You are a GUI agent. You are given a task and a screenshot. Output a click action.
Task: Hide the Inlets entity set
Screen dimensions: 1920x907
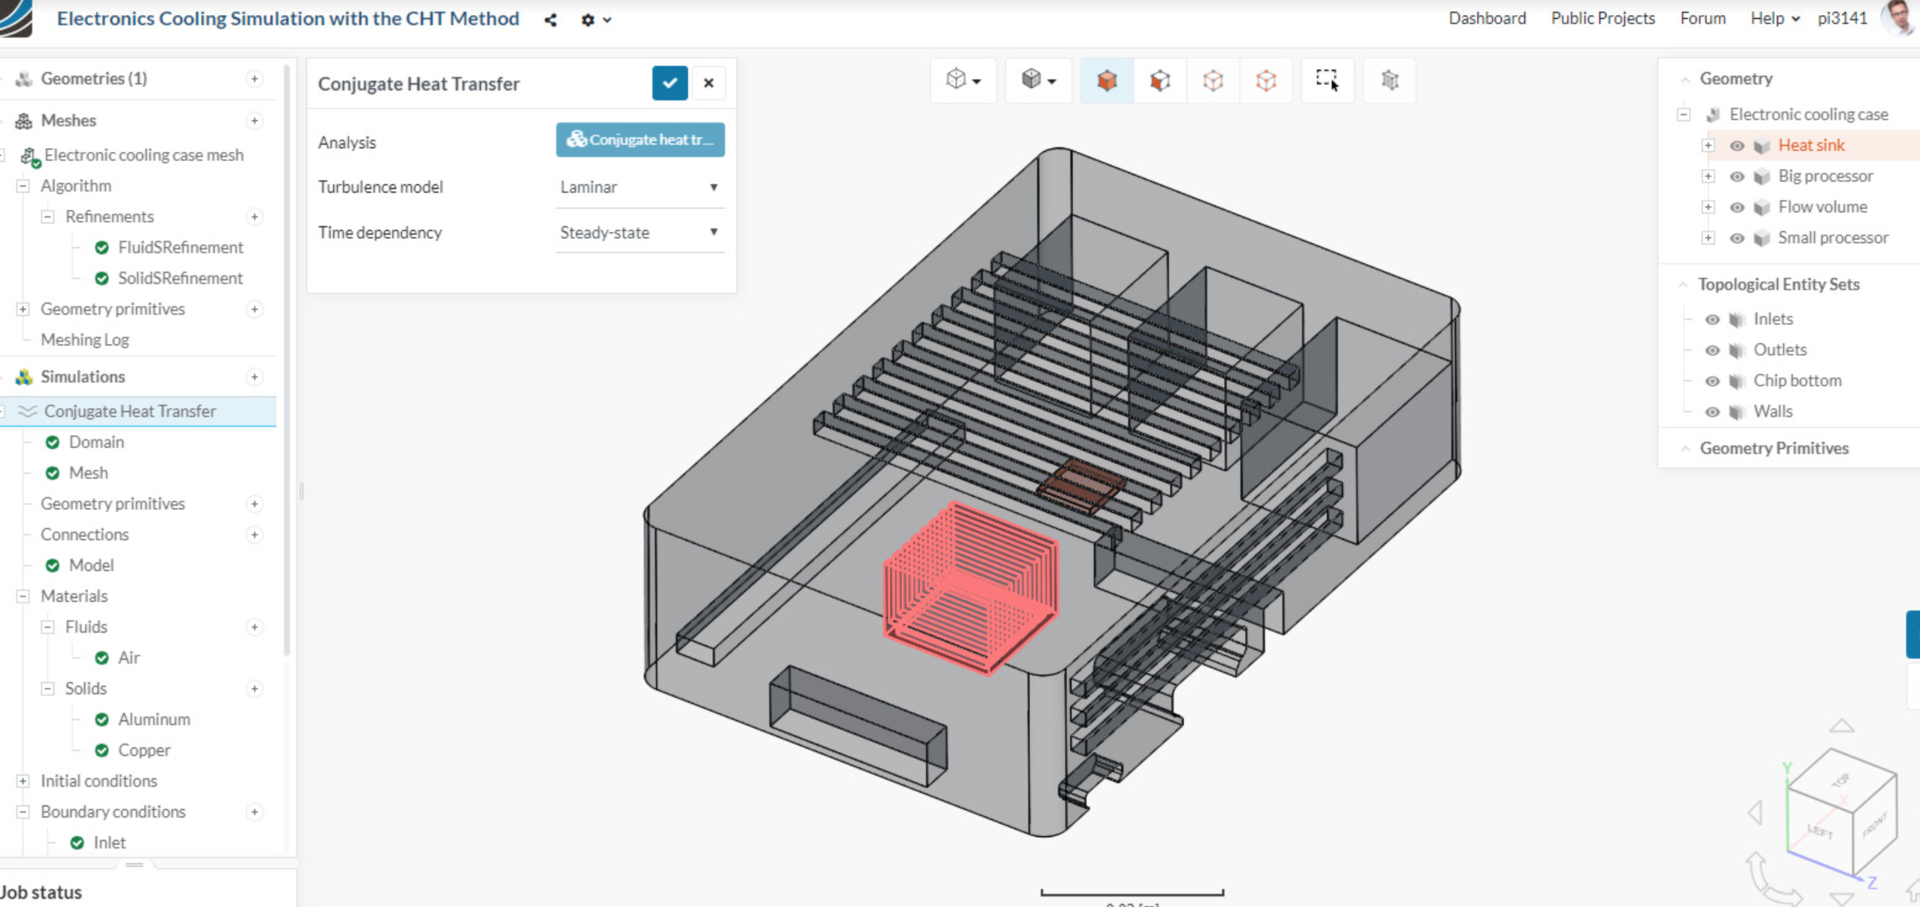pyautogui.click(x=1712, y=320)
